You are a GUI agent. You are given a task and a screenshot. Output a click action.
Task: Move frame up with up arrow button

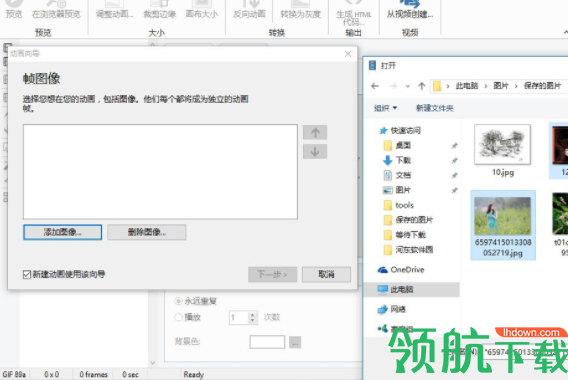(x=315, y=133)
